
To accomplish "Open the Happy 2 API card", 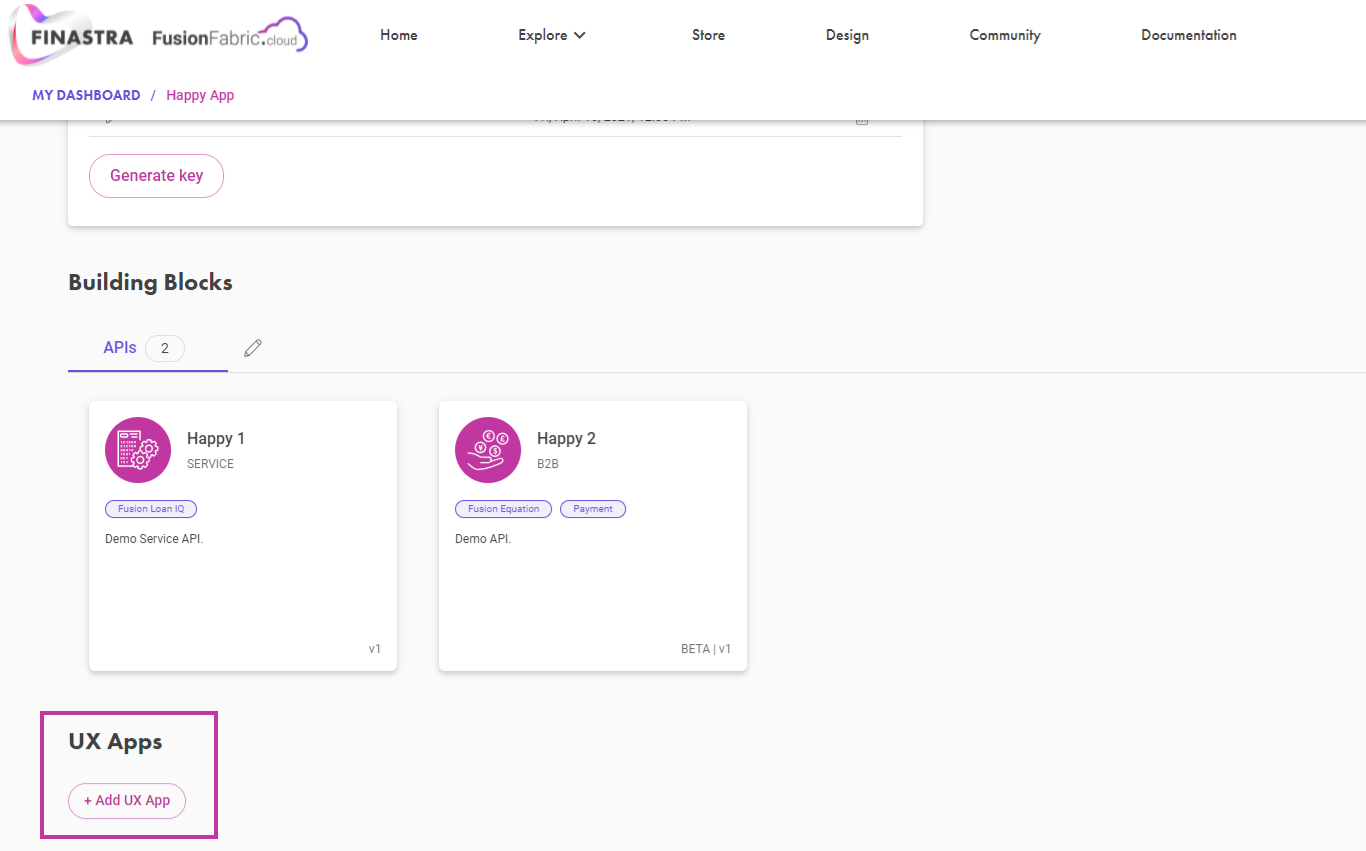I will point(593,536).
